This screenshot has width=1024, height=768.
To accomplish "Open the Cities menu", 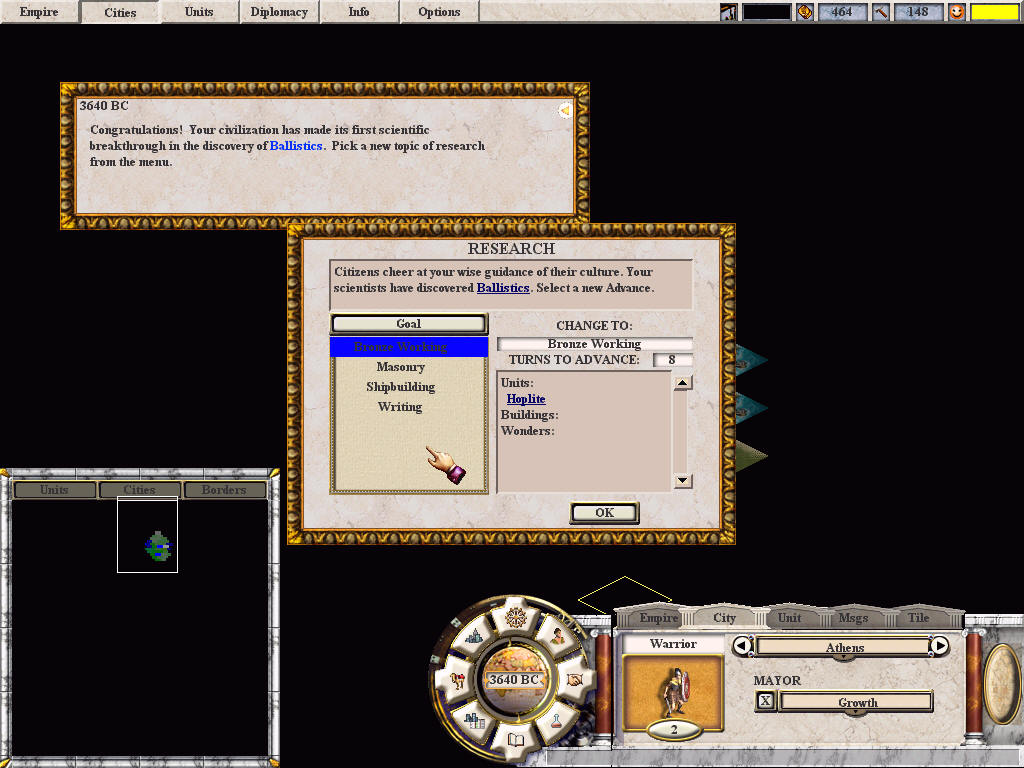I will 120,12.
